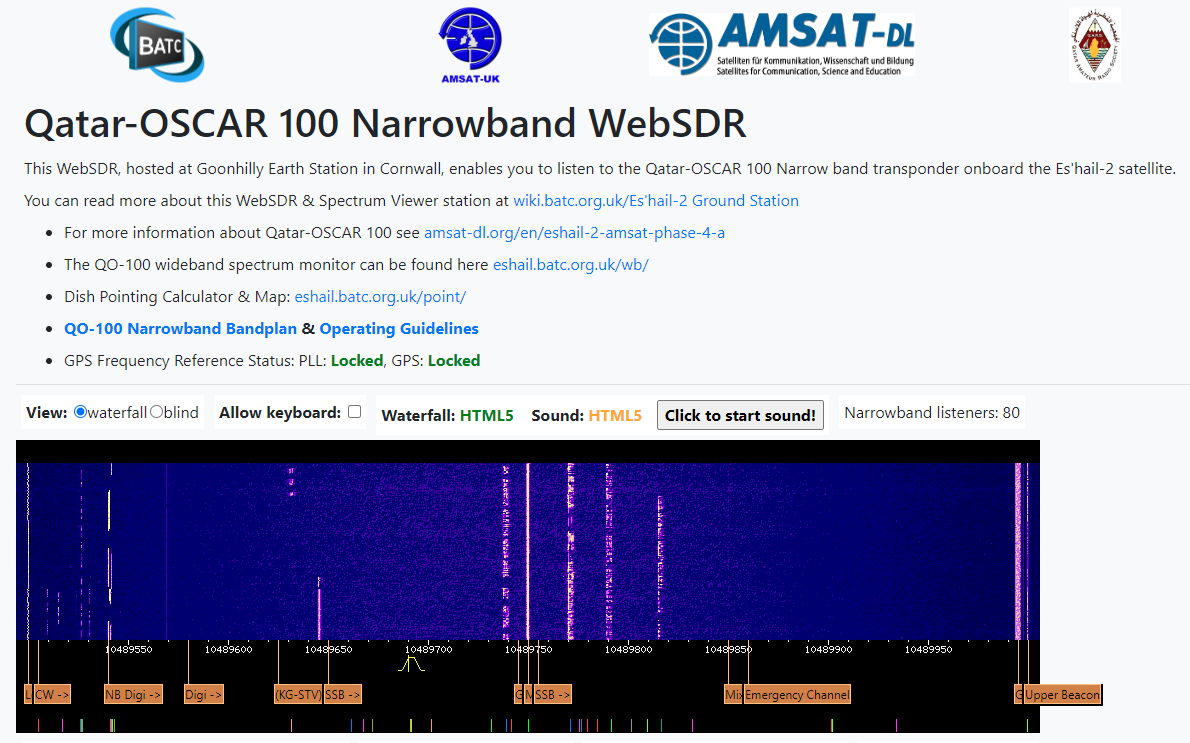Tune to the 10489700 frequency tick

pyautogui.click(x=429, y=649)
